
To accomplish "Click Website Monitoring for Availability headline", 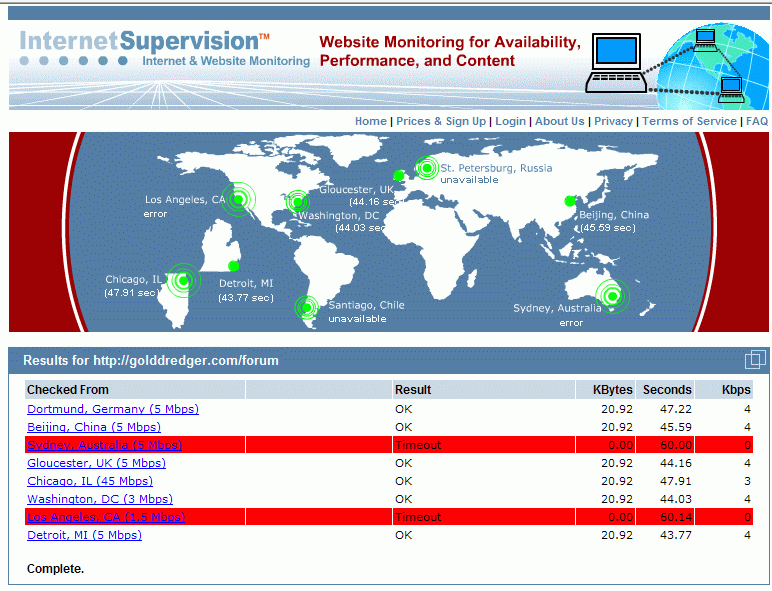I will click(450, 51).
